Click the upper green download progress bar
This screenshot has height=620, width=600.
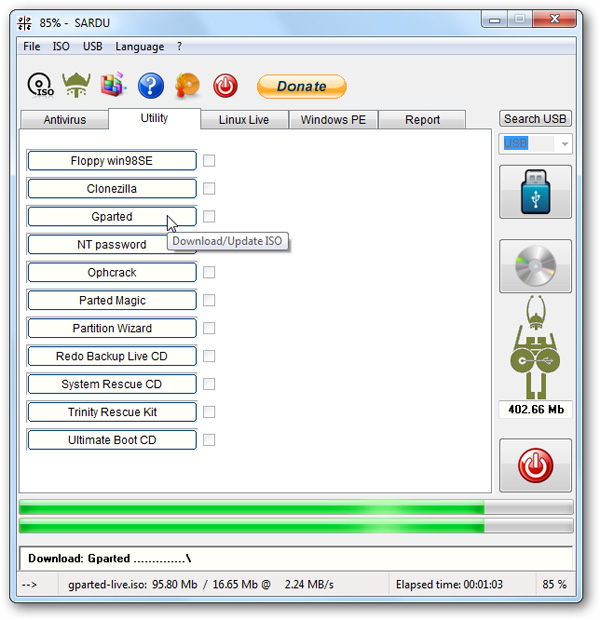pyautogui.click(x=296, y=507)
